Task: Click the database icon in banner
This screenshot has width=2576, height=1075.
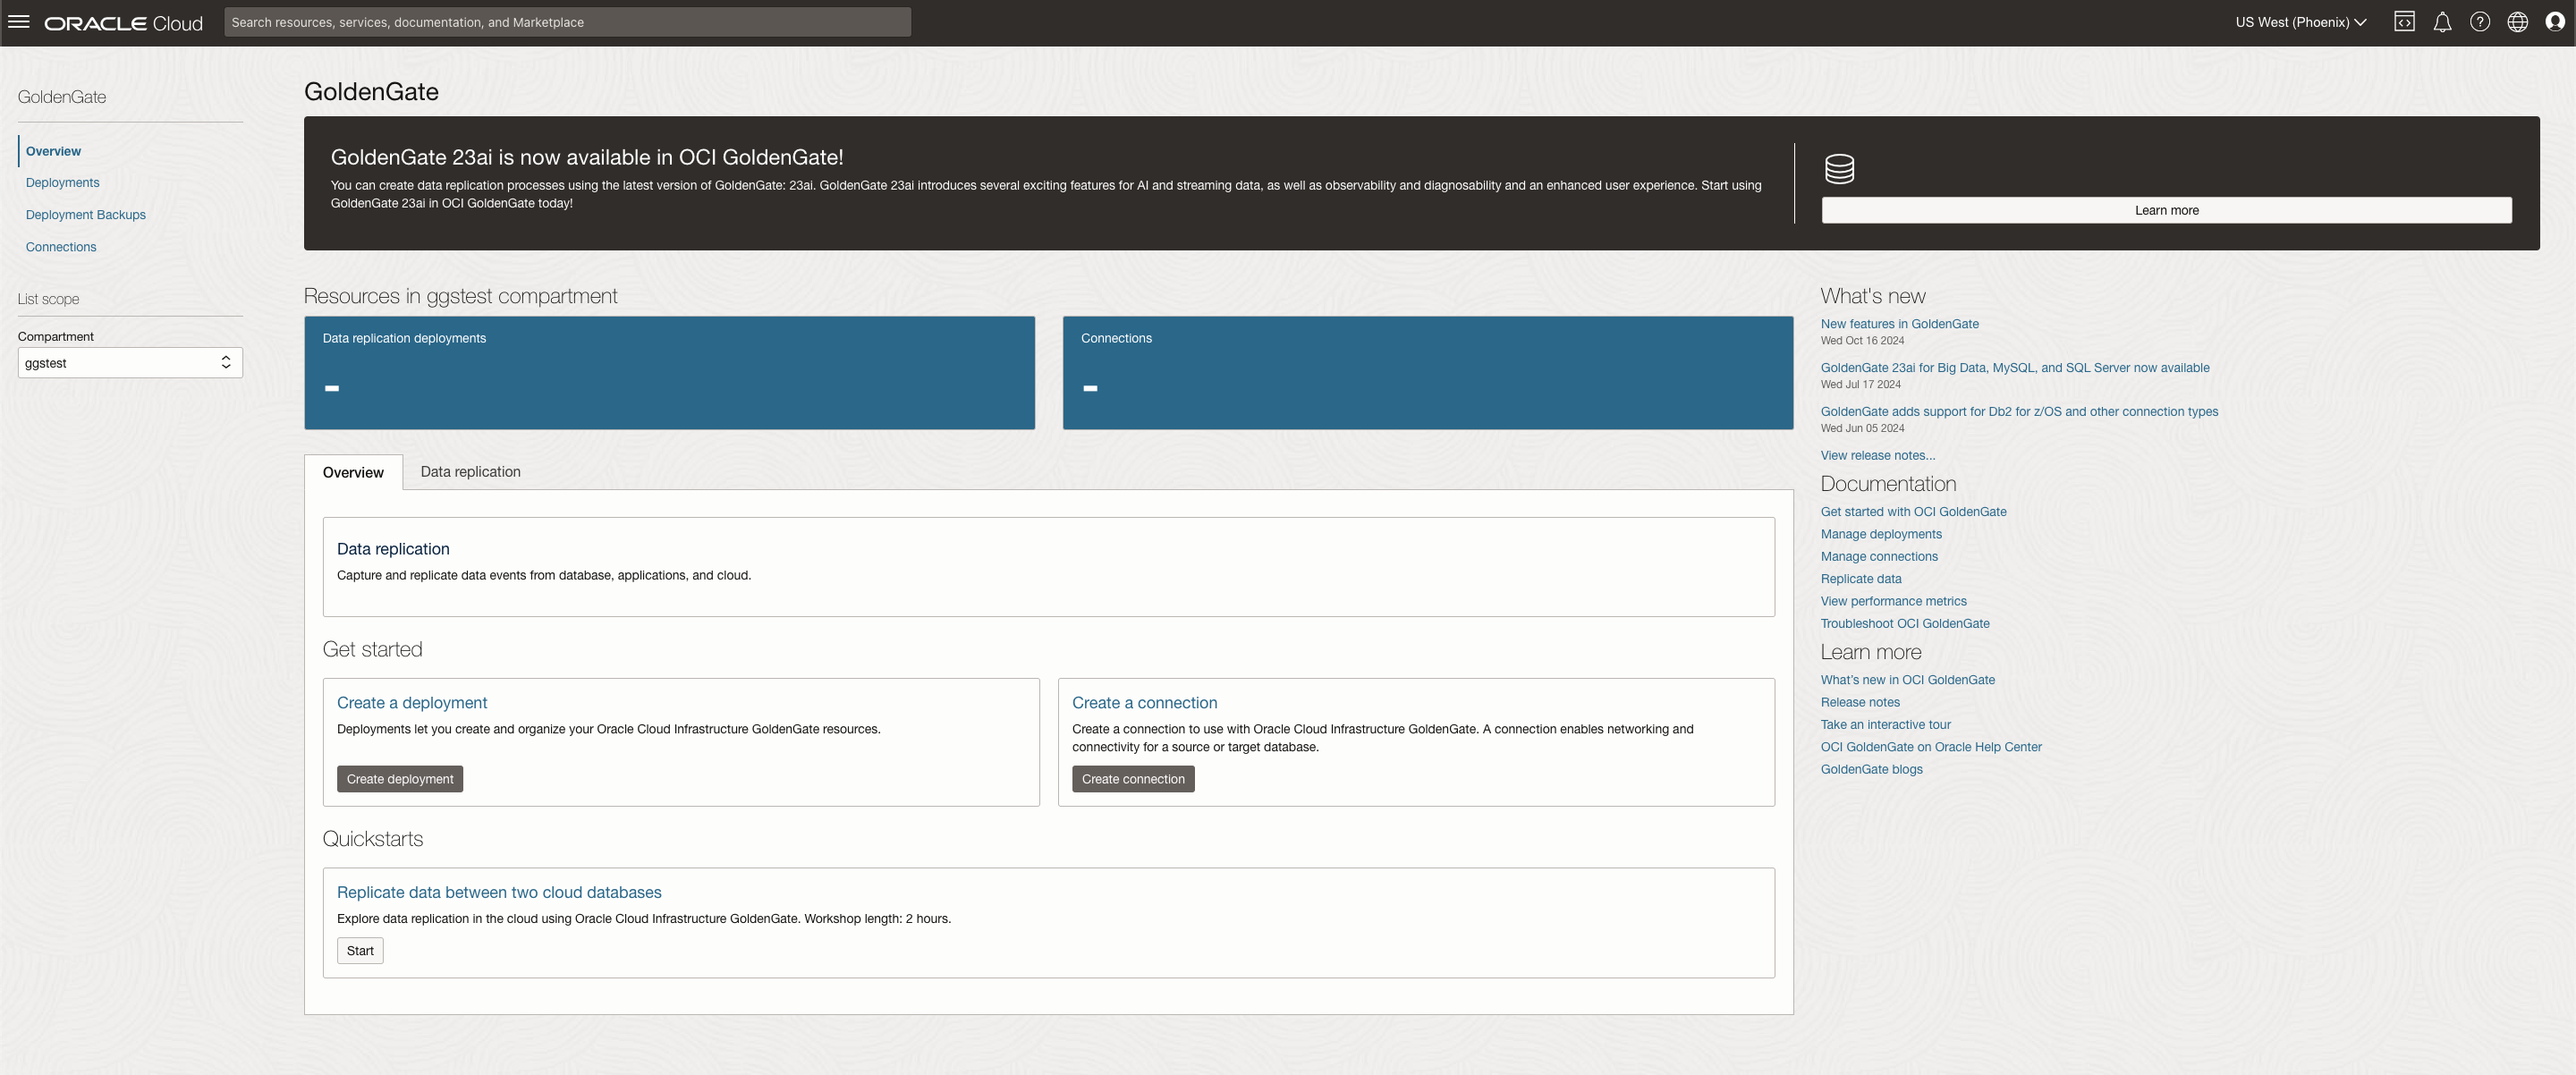Action: 1839,169
